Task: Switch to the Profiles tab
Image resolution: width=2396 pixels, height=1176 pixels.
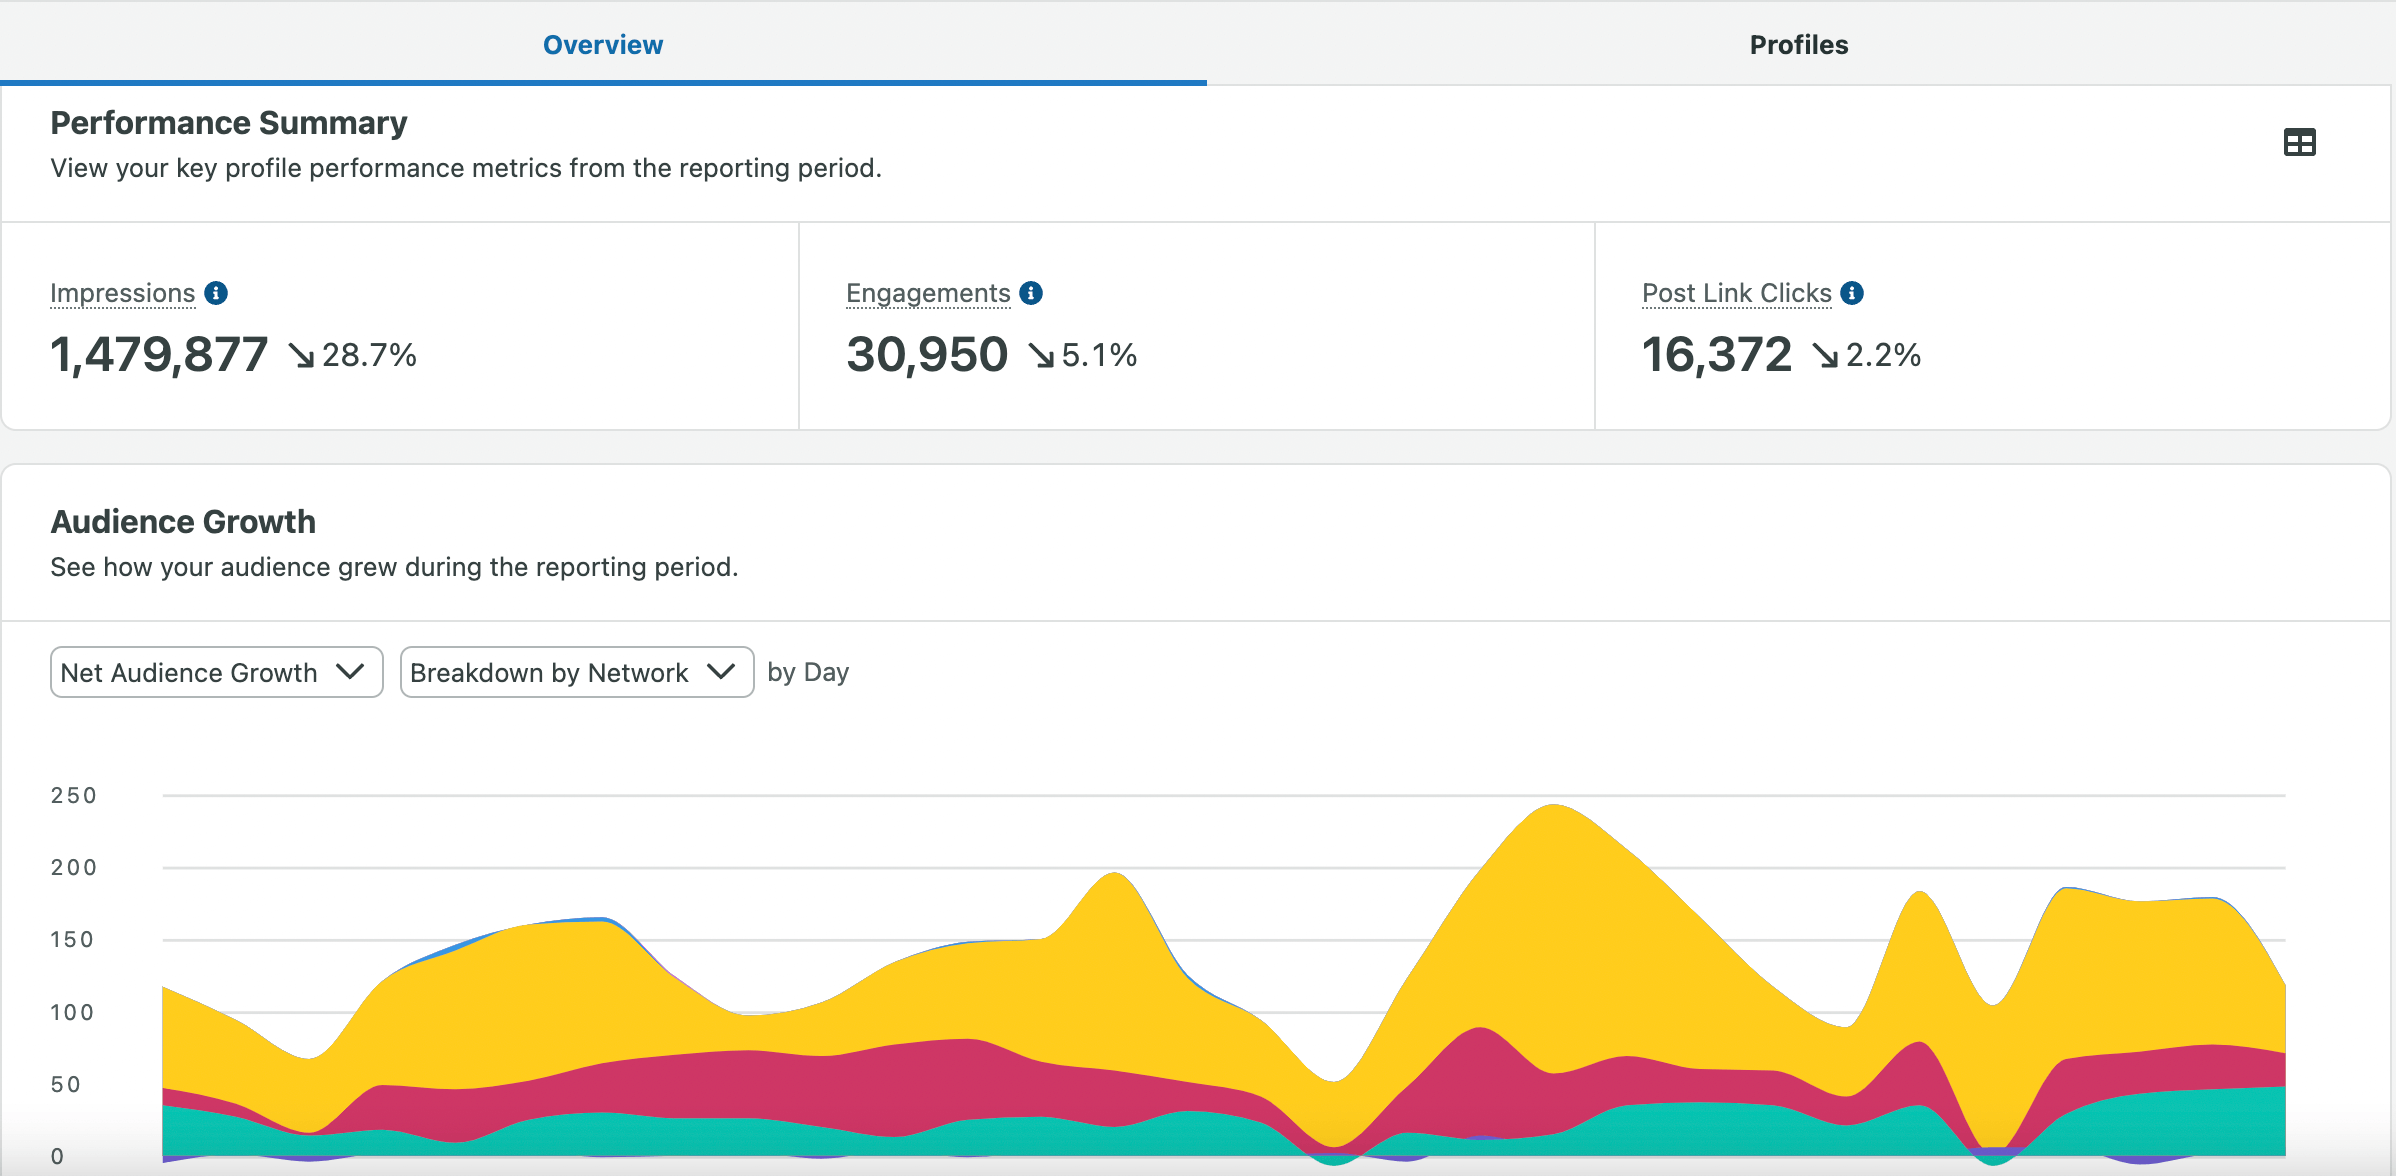Action: coord(1797,44)
